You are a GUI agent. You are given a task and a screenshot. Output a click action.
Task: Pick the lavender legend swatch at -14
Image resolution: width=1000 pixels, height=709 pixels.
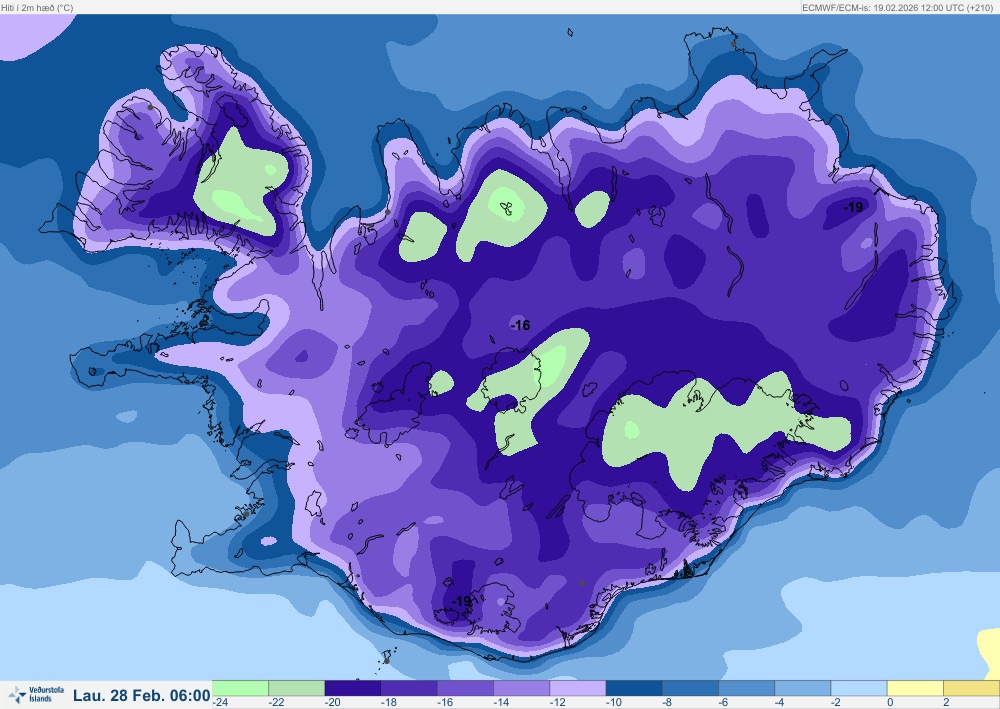click(x=522, y=688)
